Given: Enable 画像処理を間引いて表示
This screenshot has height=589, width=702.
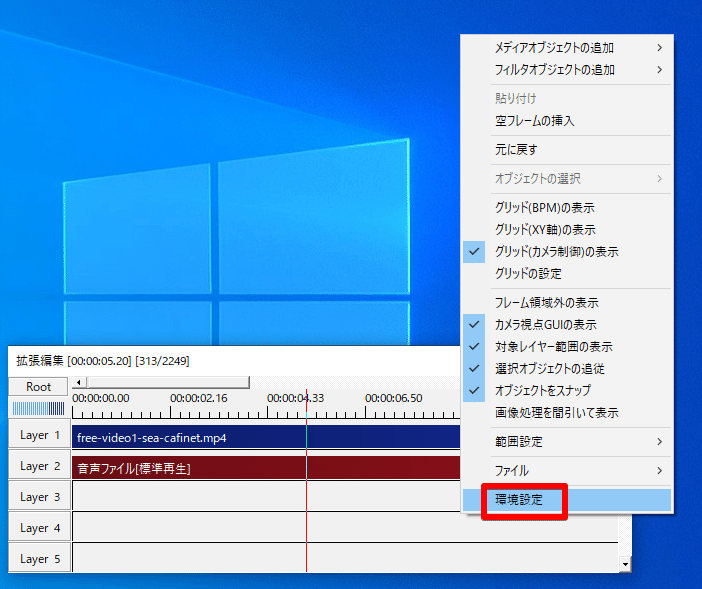Looking at the screenshot, I should 567,412.
